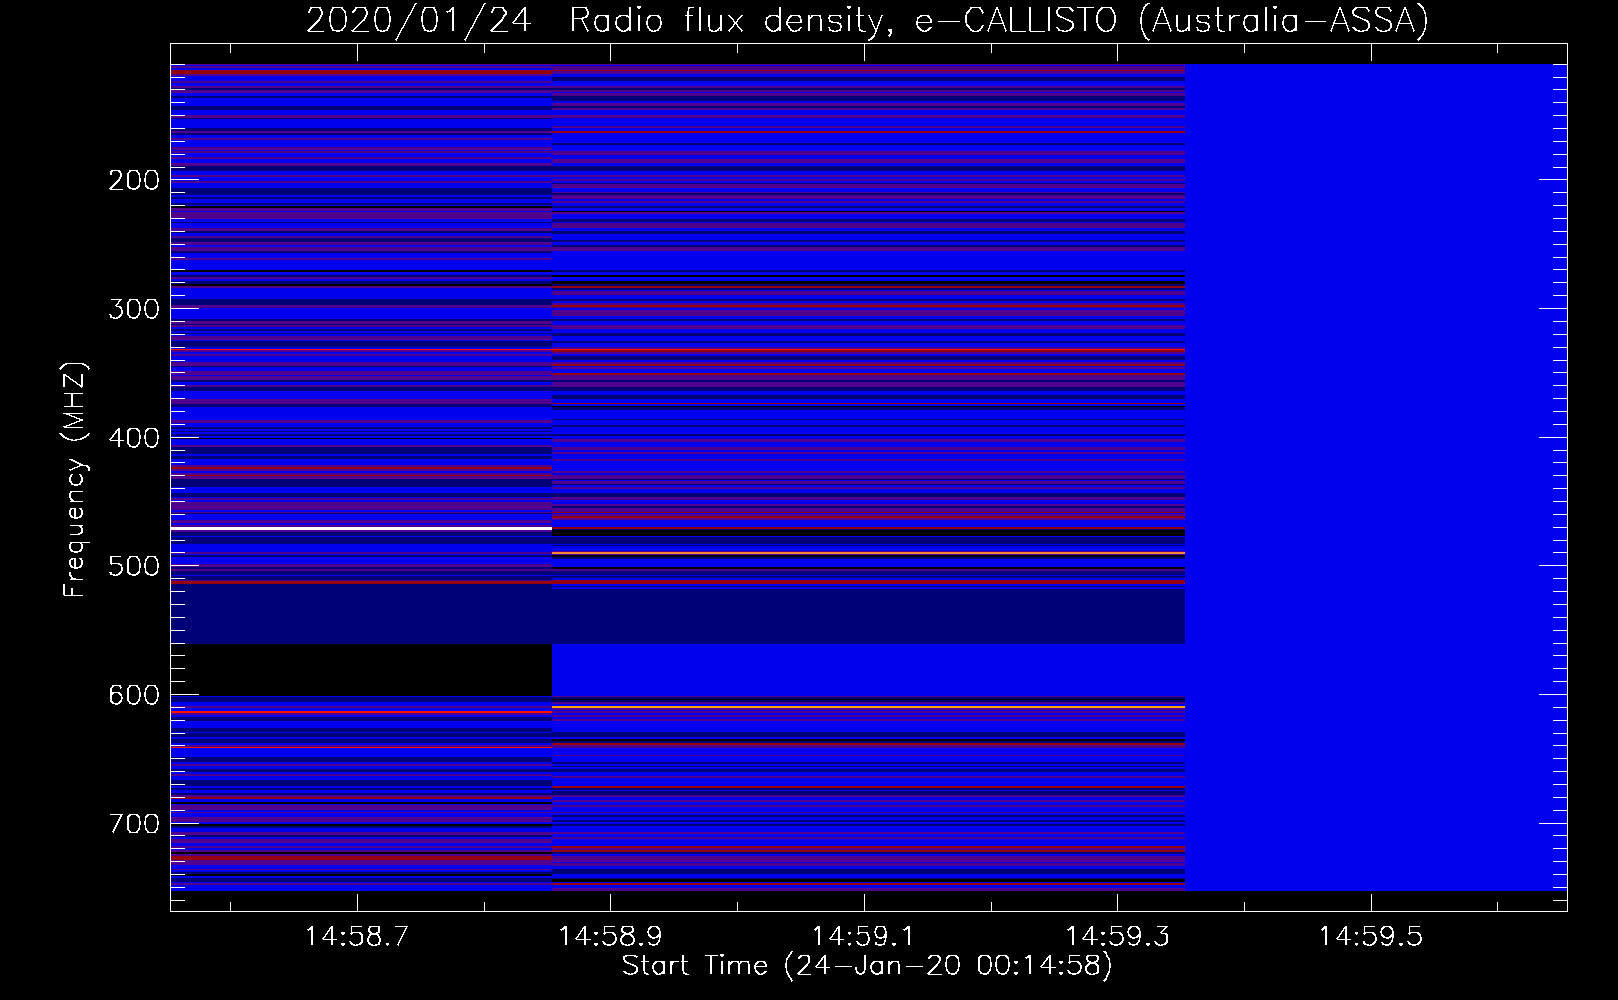Click the black data gap near 580 MHz
The height and width of the screenshot is (1000, 1618).
tap(361, 670)
